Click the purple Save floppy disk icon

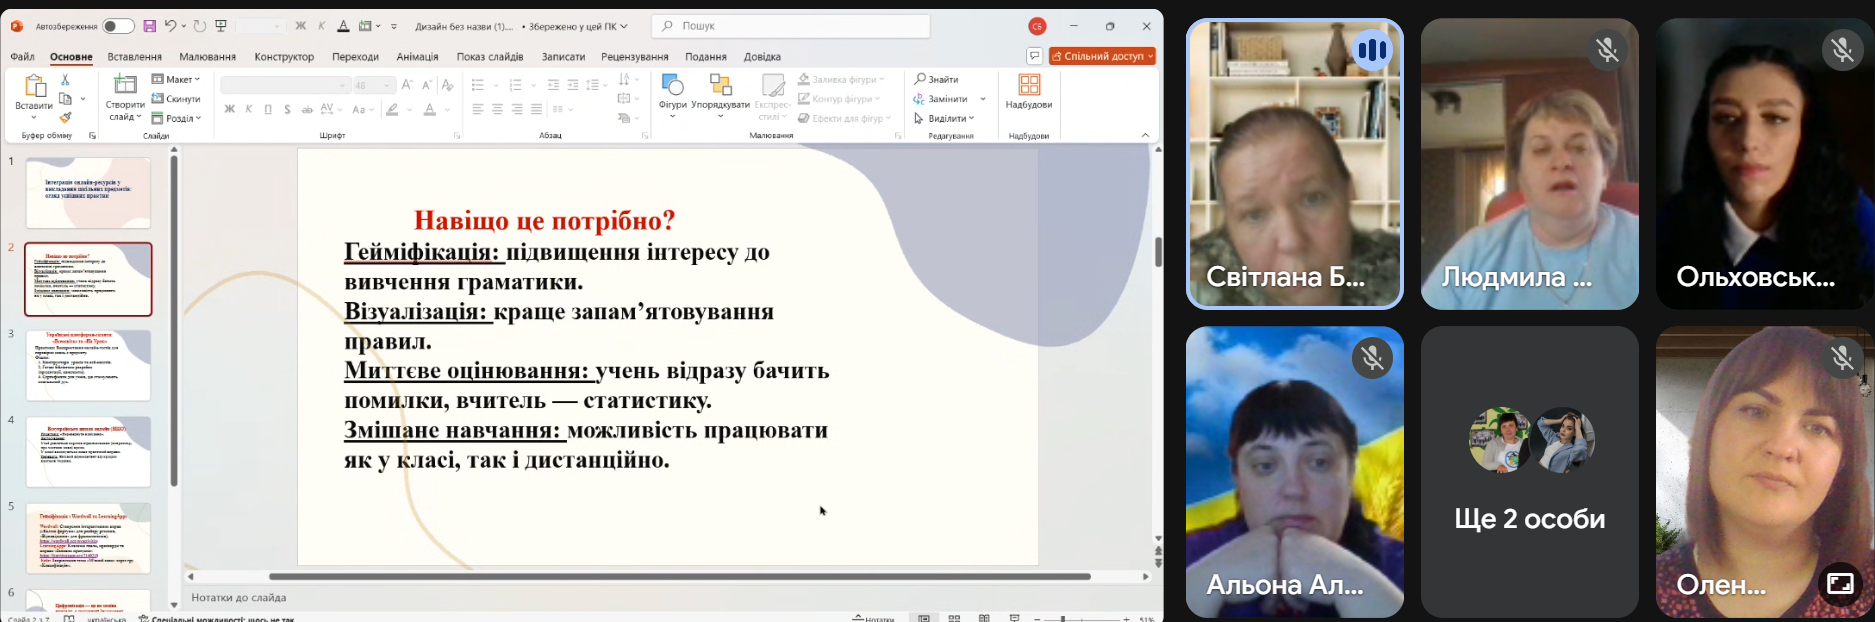point(149,26)
